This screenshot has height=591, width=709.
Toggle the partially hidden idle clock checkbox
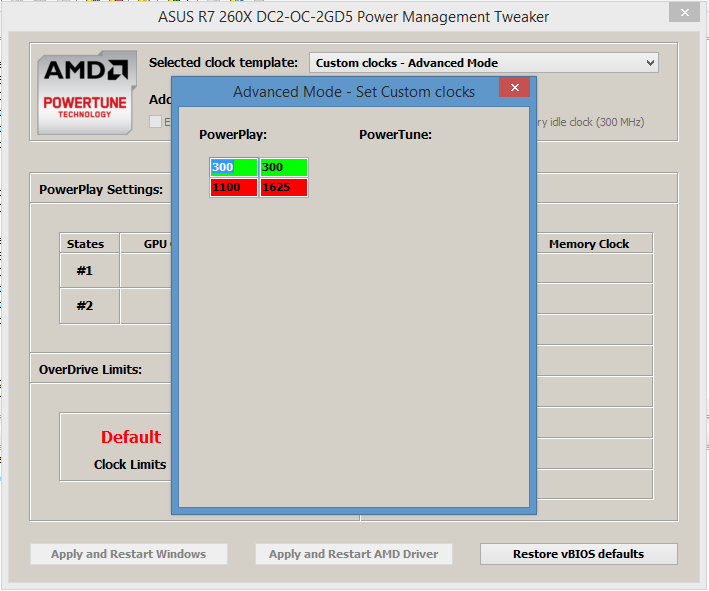coord(155,122)
